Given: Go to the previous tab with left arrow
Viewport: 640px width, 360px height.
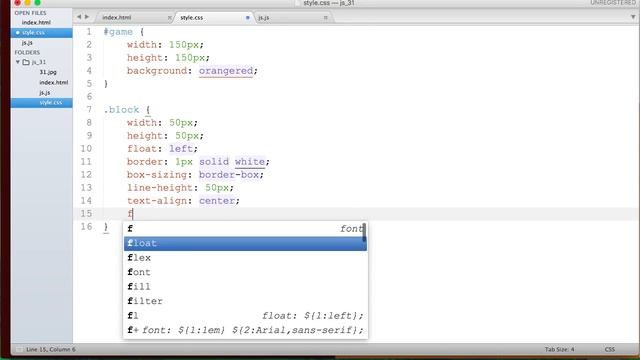Looking at the screenshot, I should click(x=79, y=17).
